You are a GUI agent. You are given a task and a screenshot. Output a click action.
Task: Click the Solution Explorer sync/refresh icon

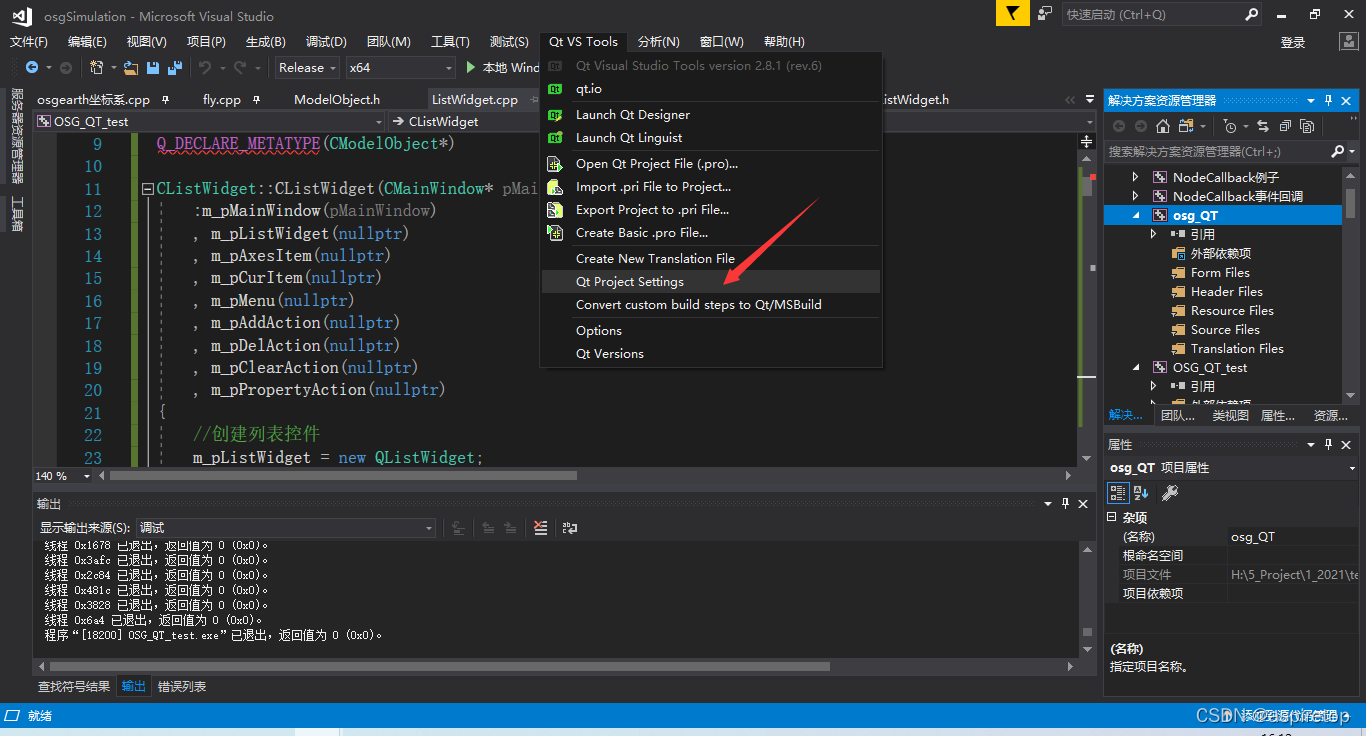1262,126
